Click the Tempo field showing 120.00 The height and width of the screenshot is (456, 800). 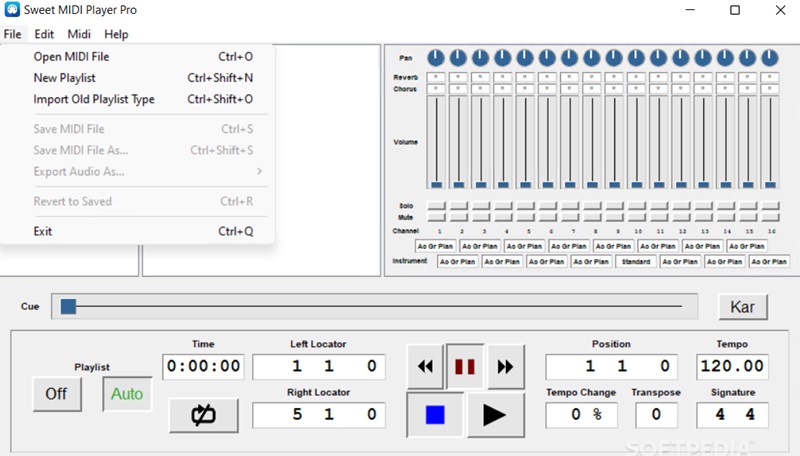coord(732,366)
